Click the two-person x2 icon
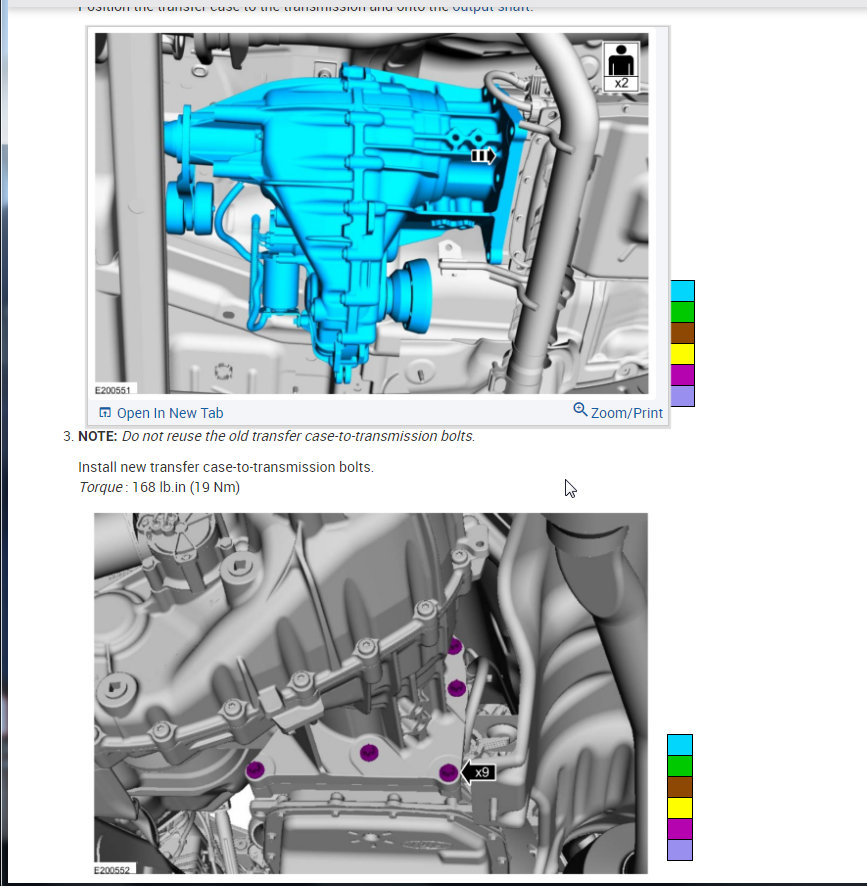Viewport: 867px width, 886px height. pyautogui.click(x=621, y=67)
